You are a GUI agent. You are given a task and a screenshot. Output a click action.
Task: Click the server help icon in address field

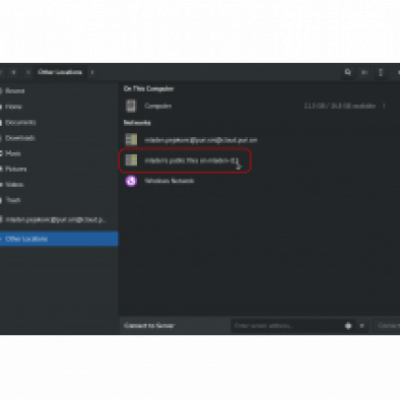click(x=348, y=326)
